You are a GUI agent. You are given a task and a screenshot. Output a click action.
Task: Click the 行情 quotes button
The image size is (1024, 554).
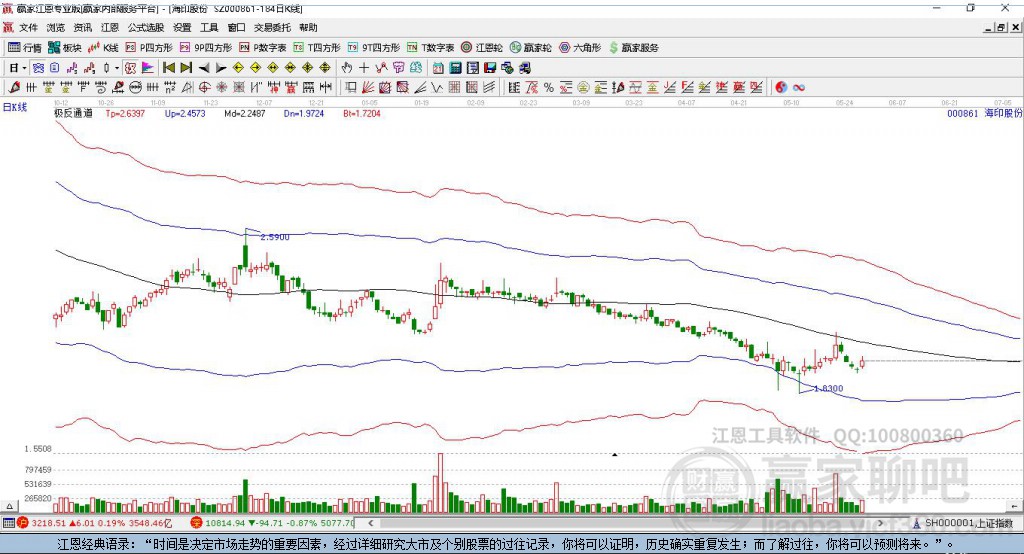(x=25, y=48)
